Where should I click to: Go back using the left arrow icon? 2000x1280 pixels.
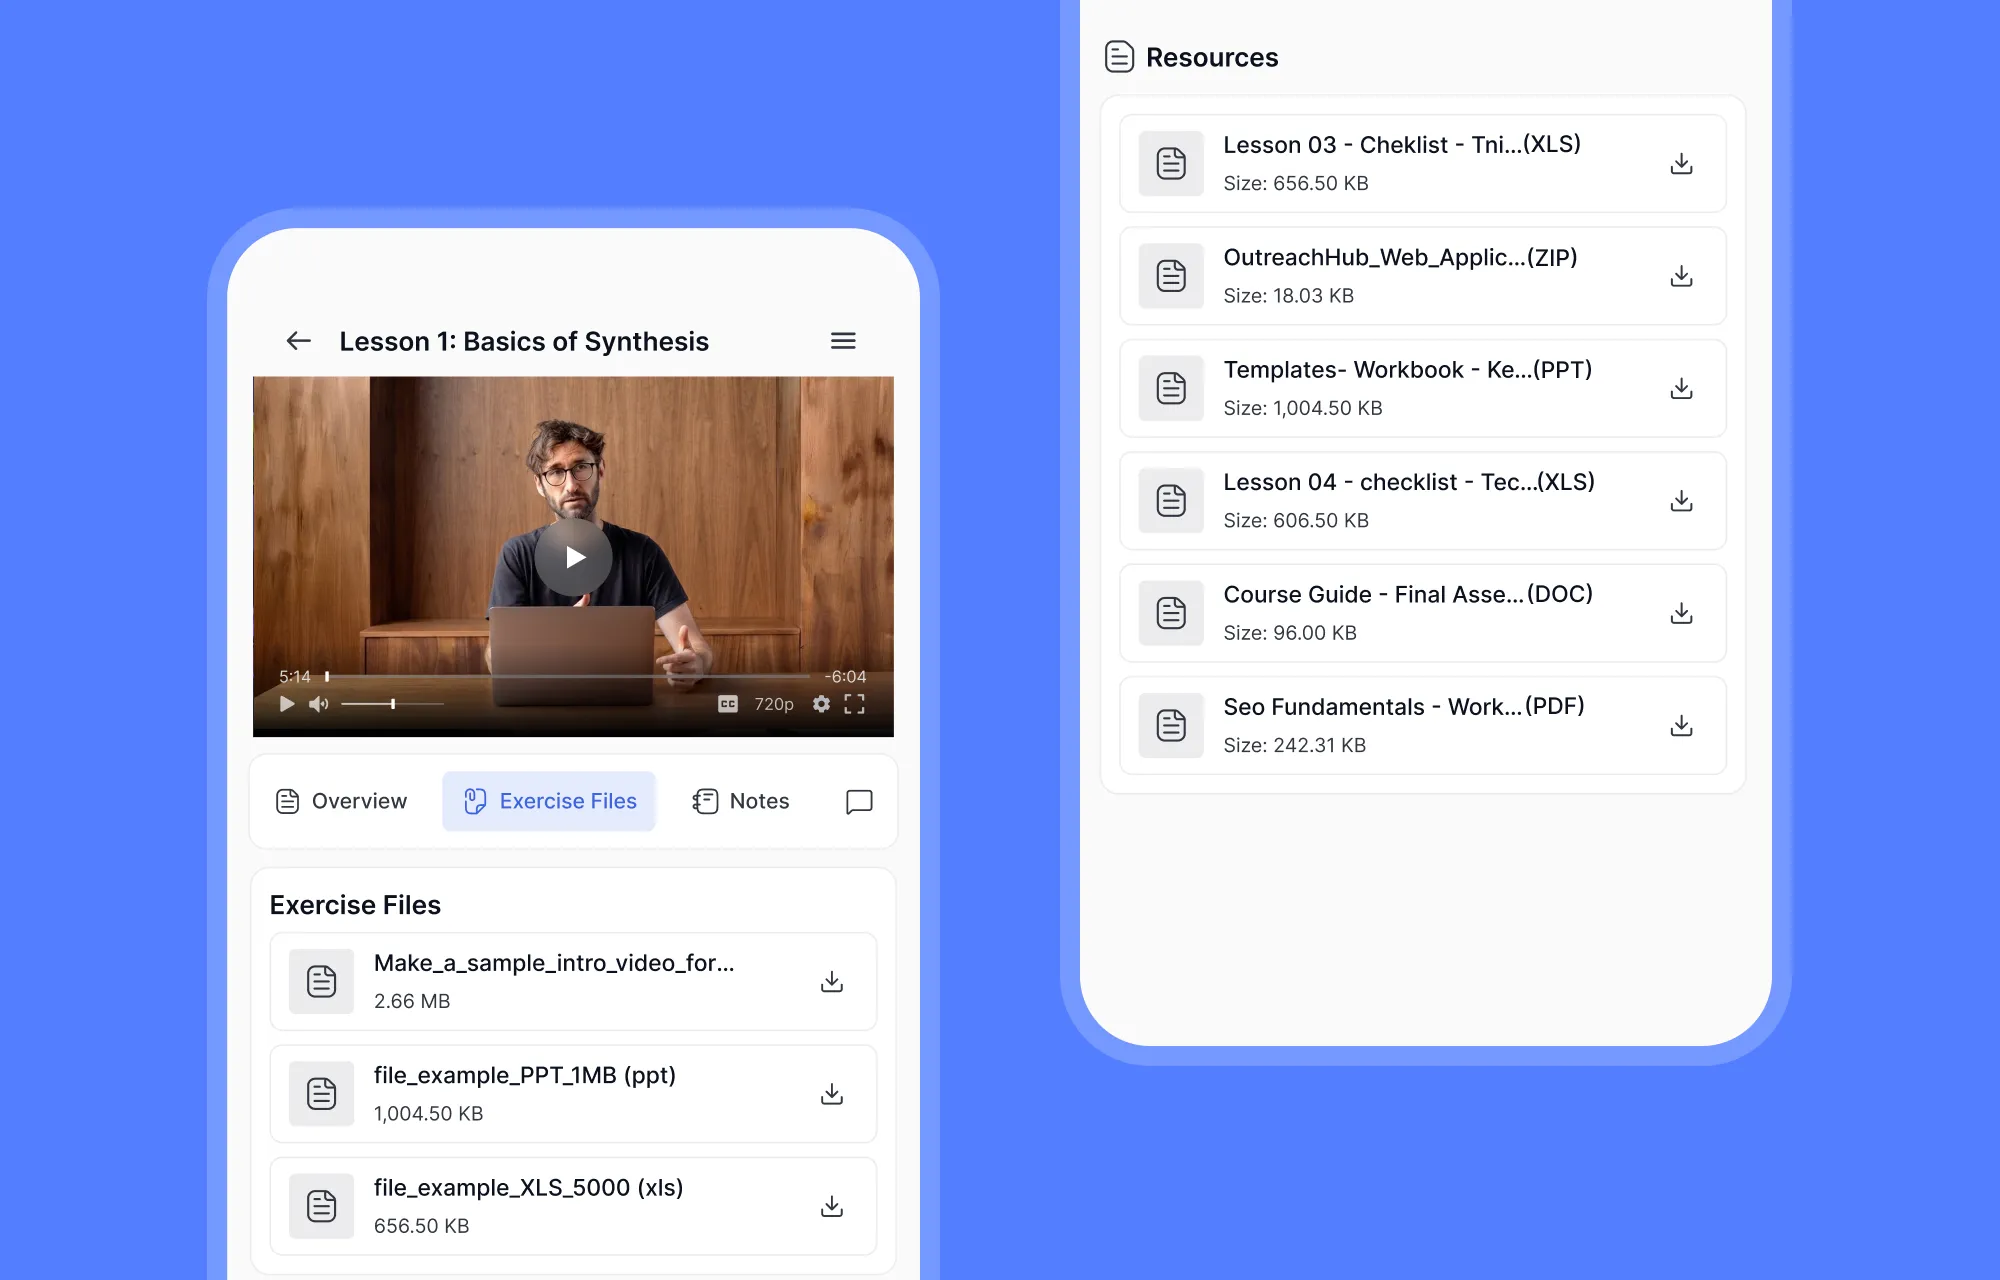(298, 341)
